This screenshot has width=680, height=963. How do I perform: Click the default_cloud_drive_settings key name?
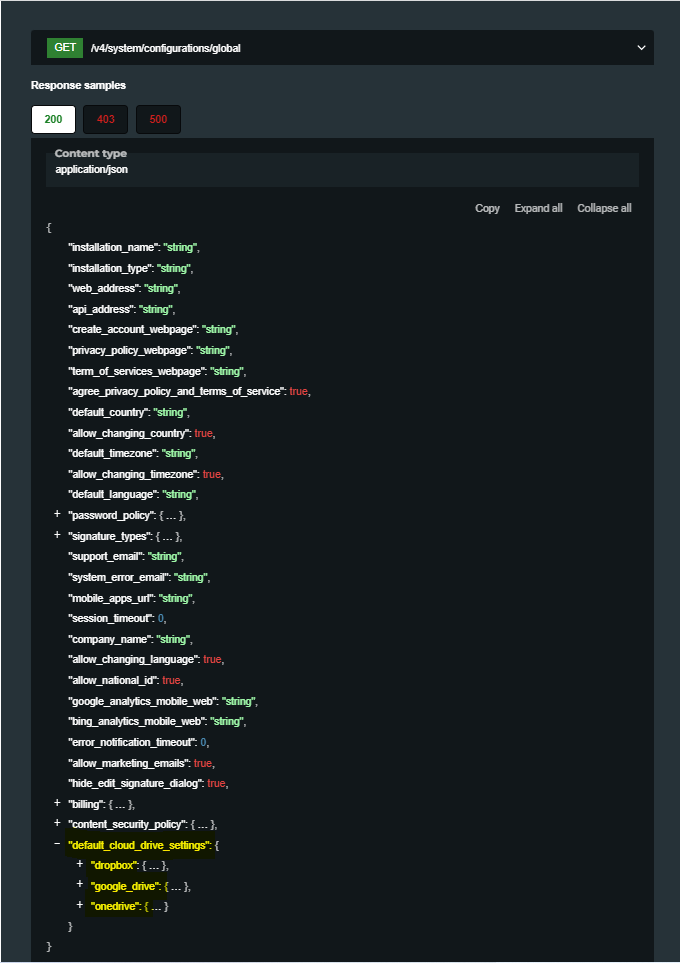coord(139,845)
